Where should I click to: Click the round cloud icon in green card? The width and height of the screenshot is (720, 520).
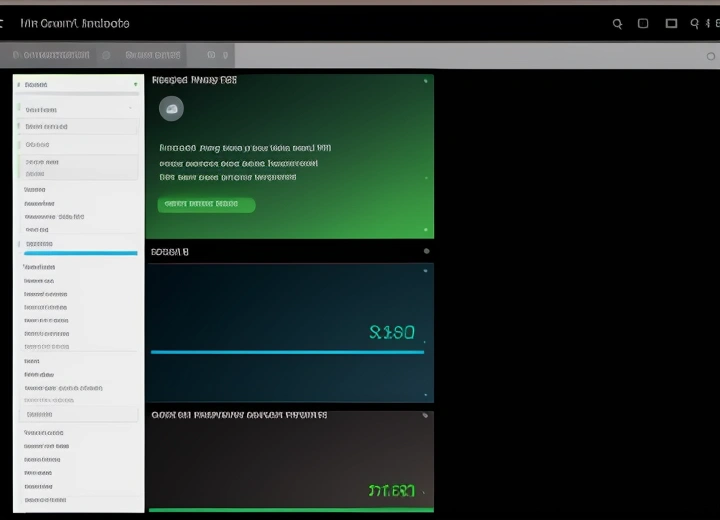tap(171, 109)
